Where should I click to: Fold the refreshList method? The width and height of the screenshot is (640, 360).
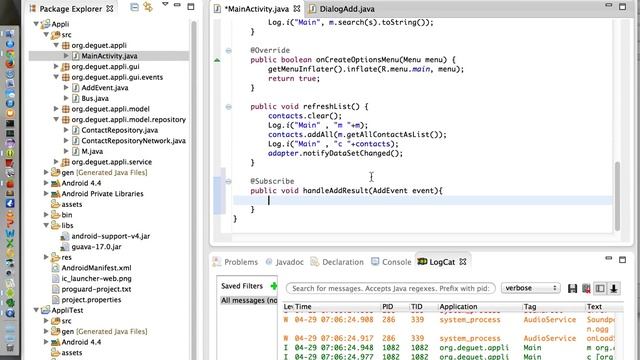point(229,107)
